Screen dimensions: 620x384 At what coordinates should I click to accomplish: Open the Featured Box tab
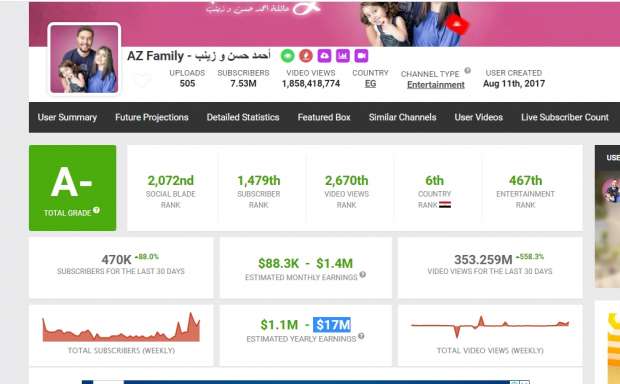point(324,117)
